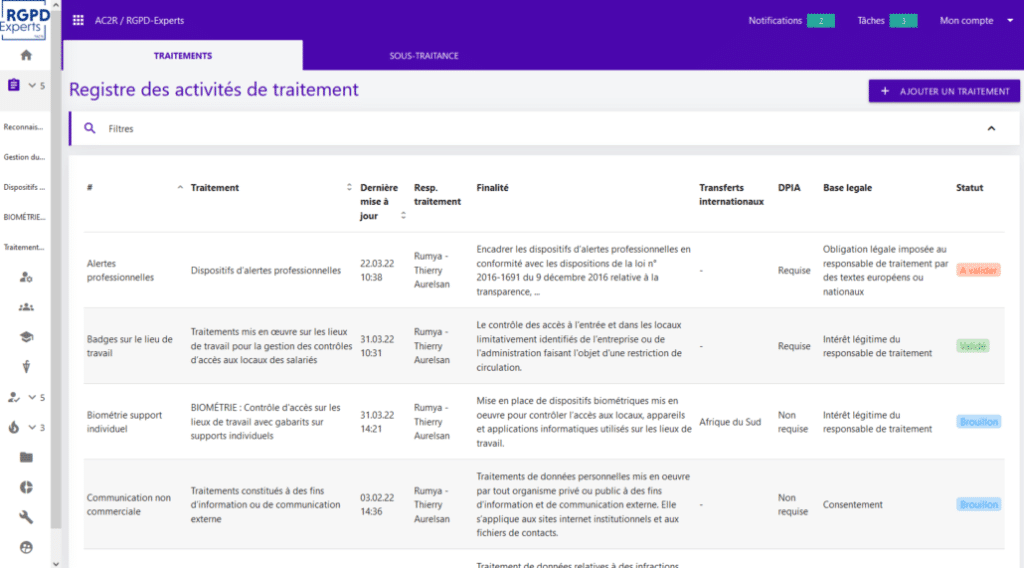This screenshot has height=568, width=1024.
Task: Click the Base legale column header
Action: tap(847, 187)
